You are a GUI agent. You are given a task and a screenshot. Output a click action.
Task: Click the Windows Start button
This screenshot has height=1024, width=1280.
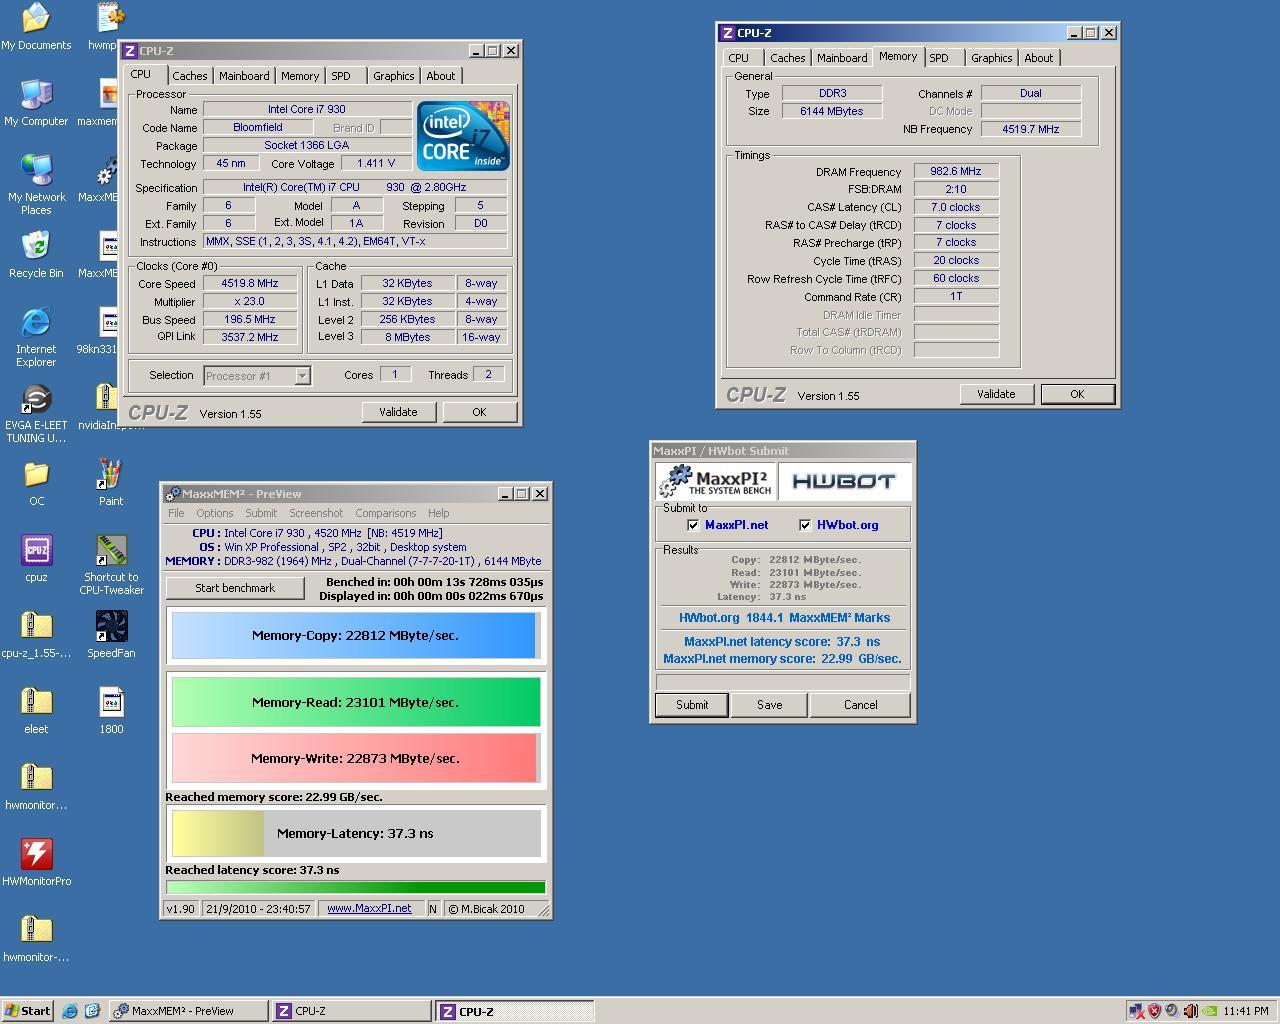point(27,1011)
